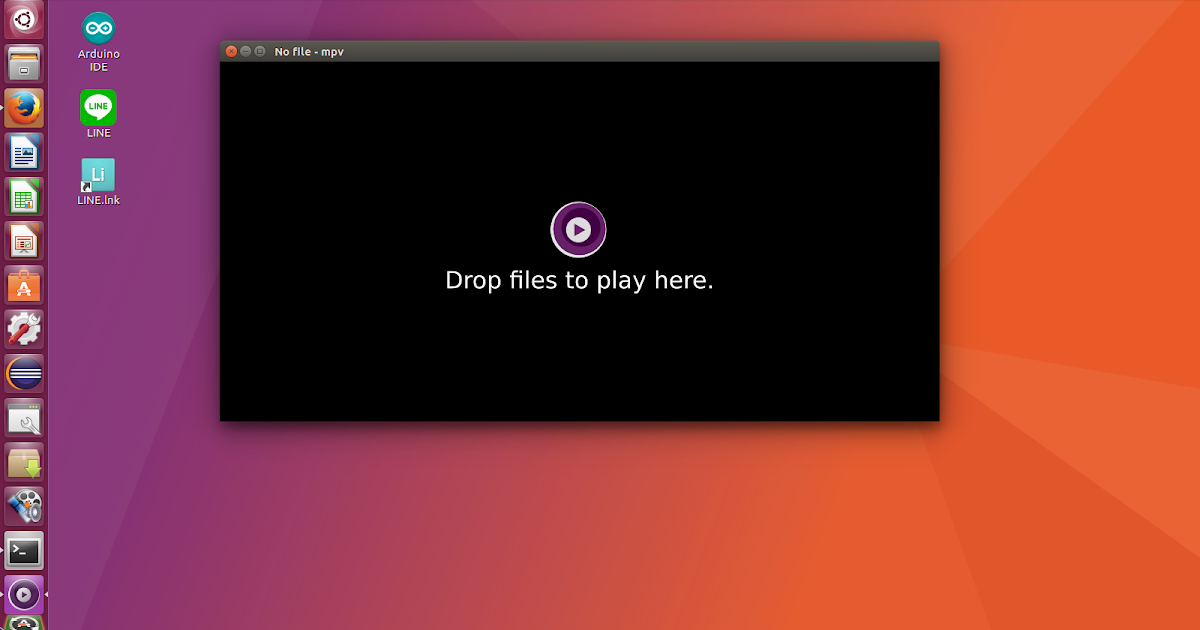Launch Firefox web browser
Image resolution: width=1200 pixels, height=630 pixels.
24,108
